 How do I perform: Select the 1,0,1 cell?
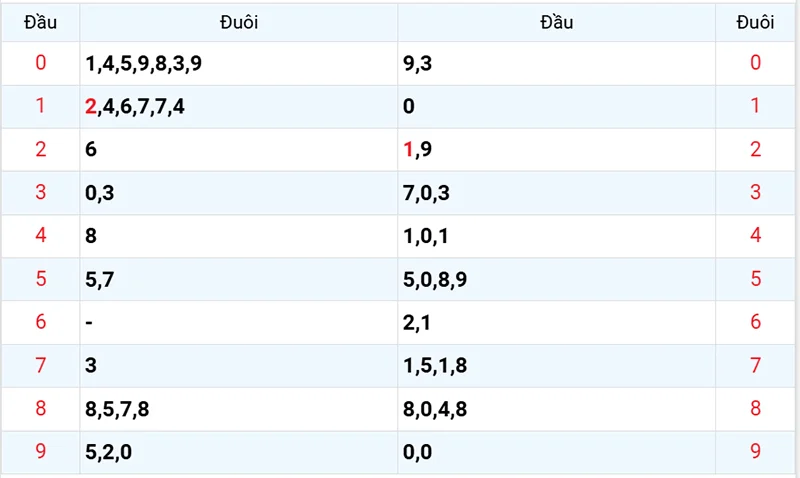[x=427, y=236]
